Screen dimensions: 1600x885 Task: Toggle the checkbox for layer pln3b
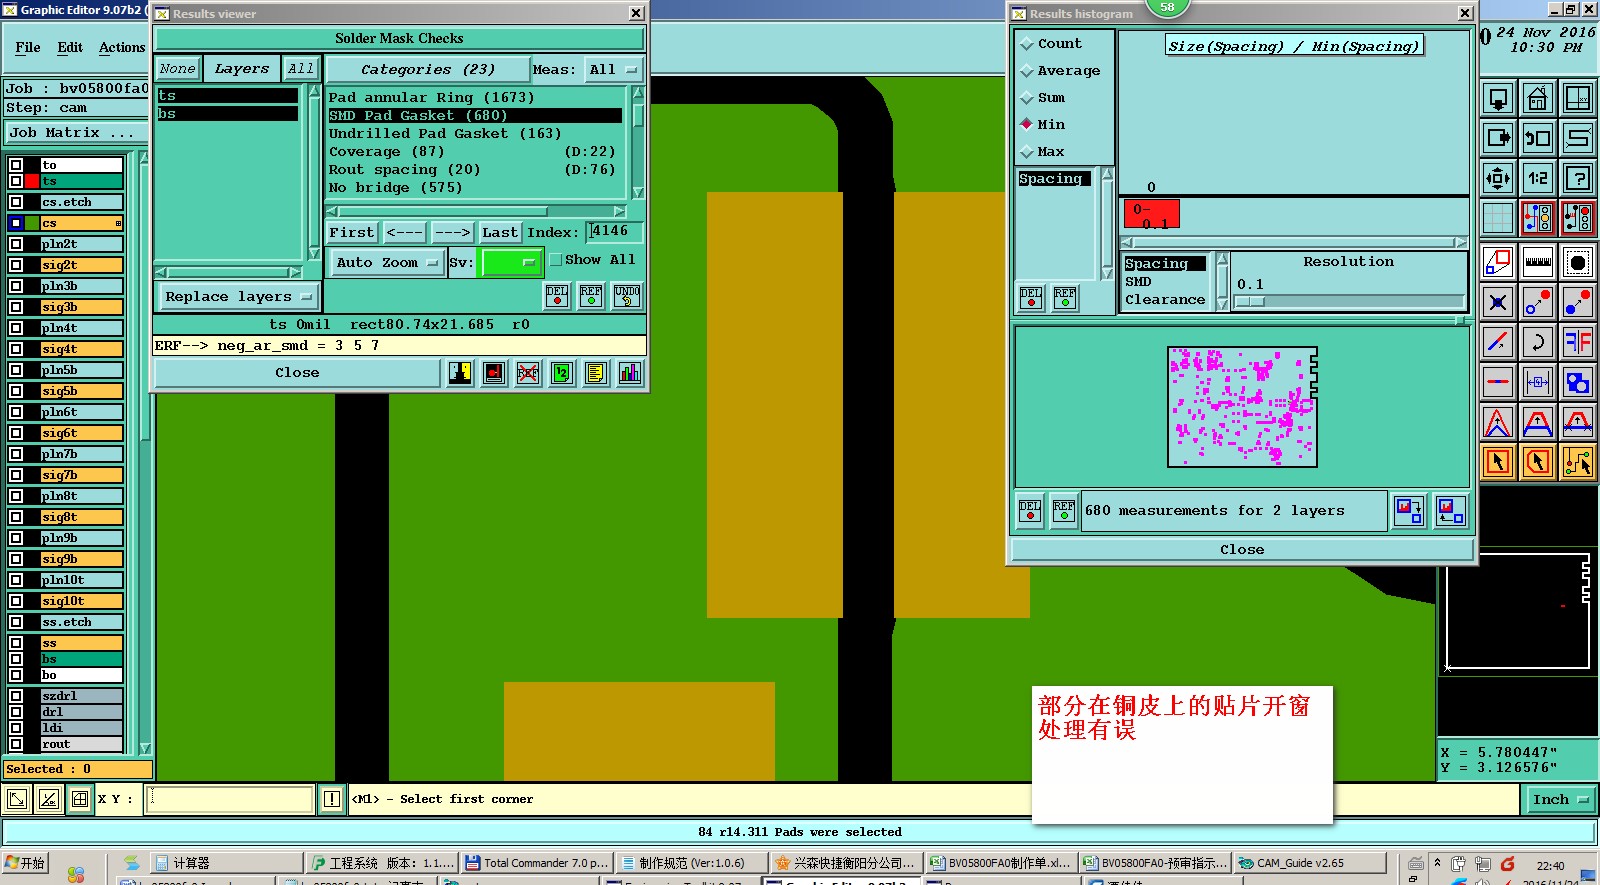(16, 286)
